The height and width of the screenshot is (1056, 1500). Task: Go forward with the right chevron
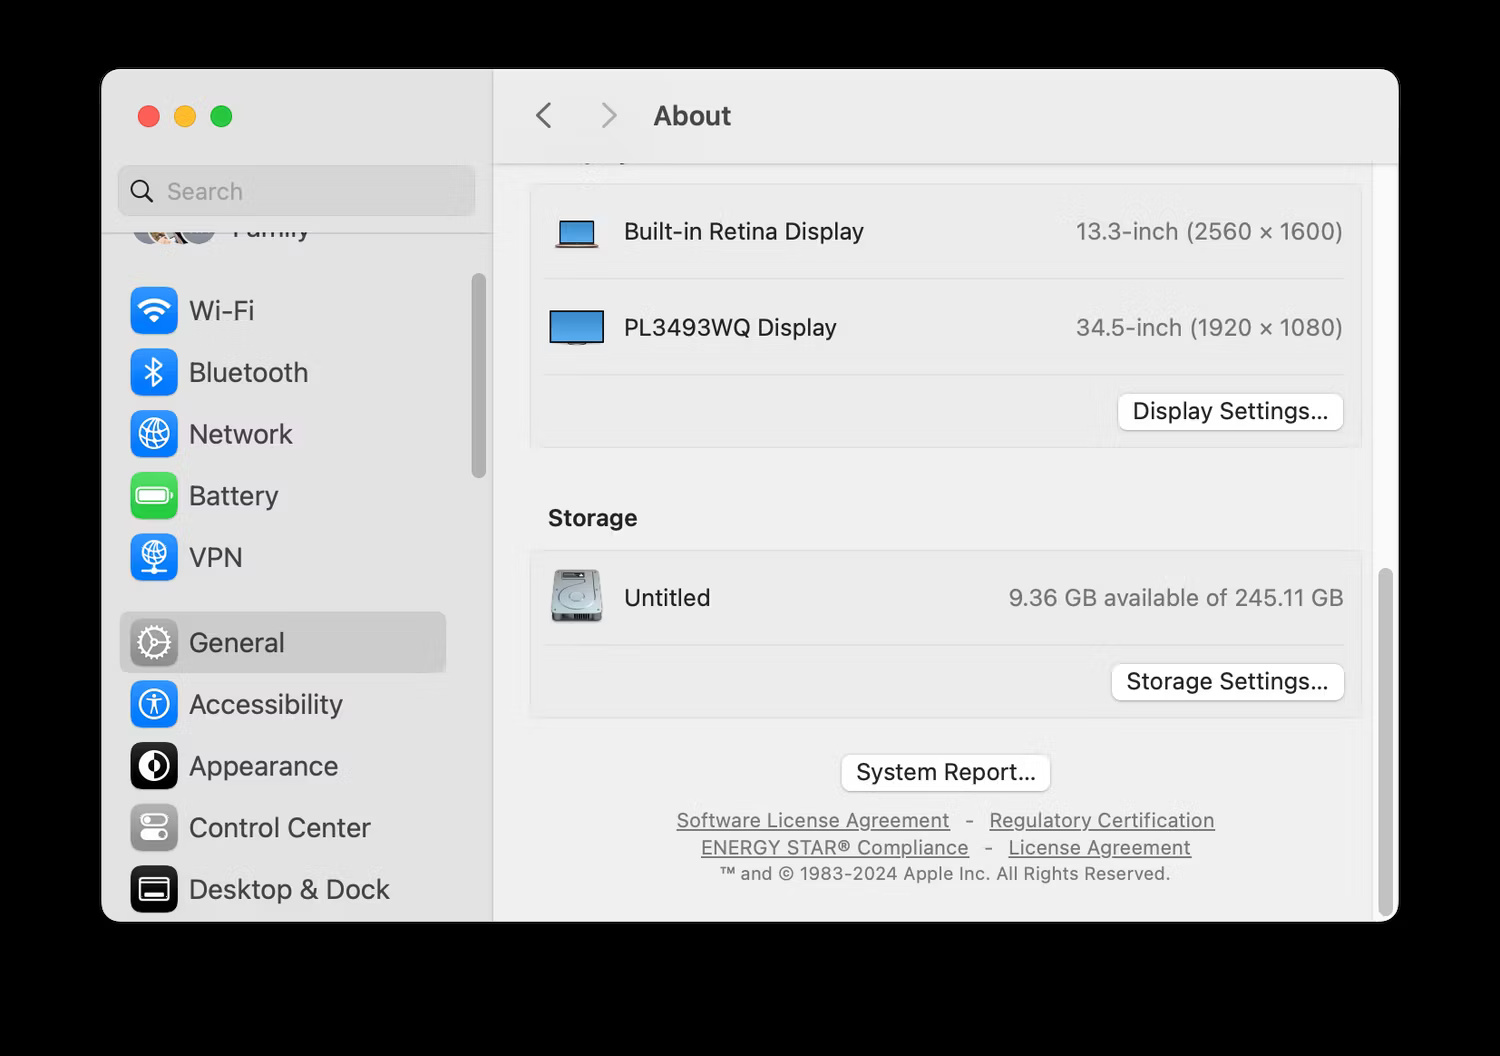coord(608,116)
